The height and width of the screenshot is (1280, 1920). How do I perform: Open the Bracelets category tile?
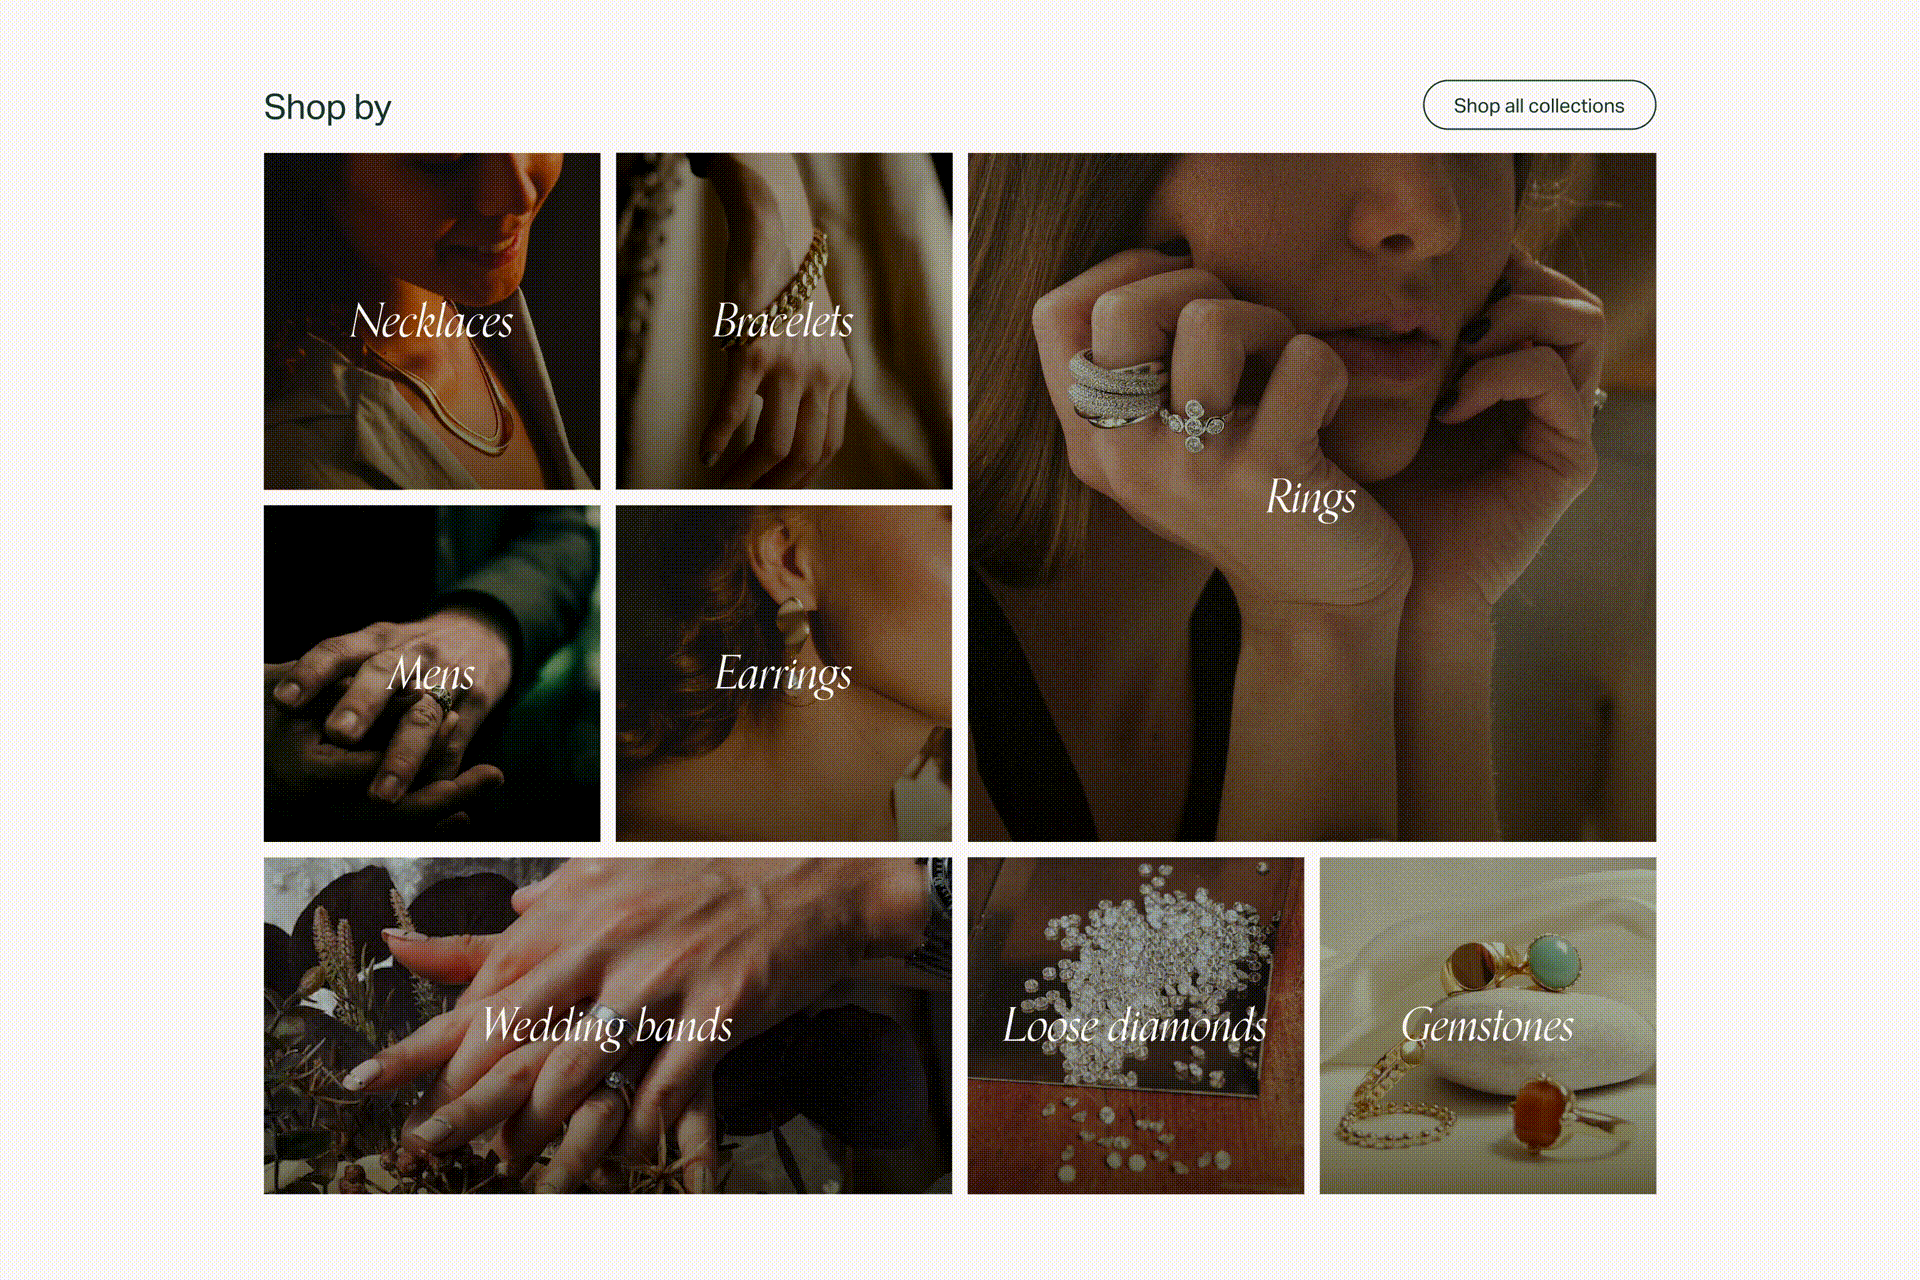pyautogui.click(x=784, y=321)
